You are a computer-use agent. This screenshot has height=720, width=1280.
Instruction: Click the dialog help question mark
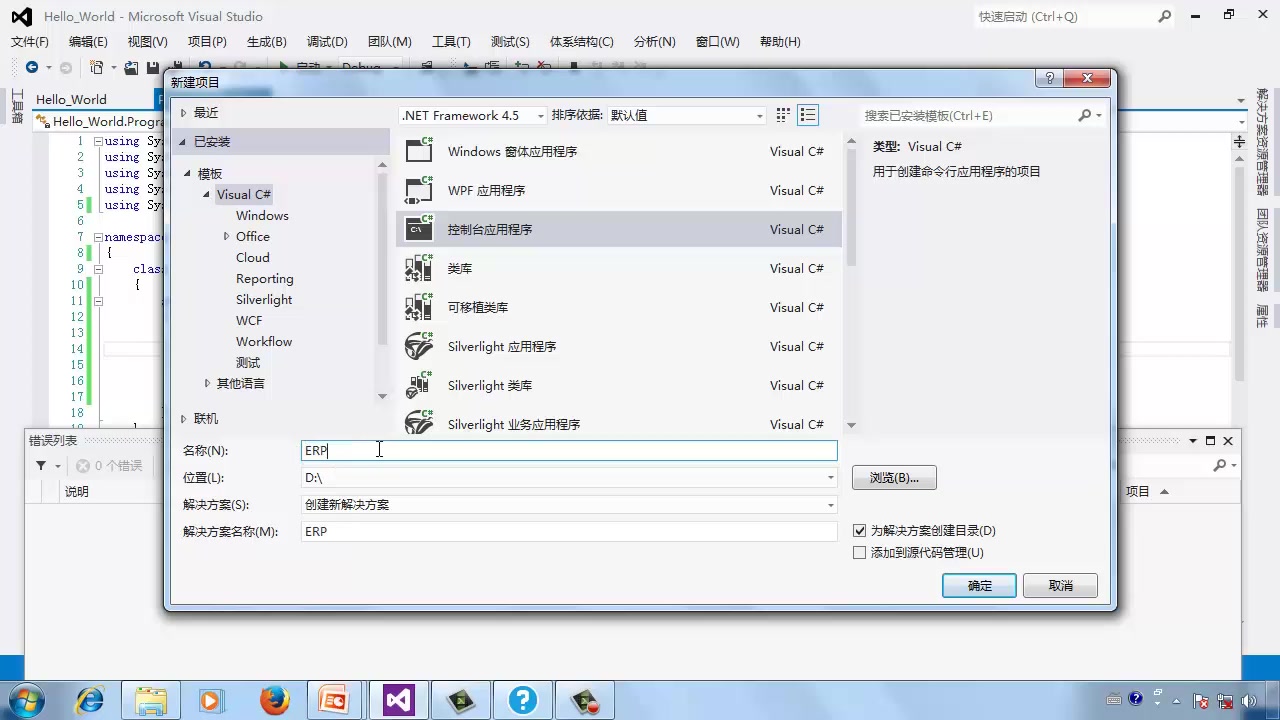pos(1049,78)
